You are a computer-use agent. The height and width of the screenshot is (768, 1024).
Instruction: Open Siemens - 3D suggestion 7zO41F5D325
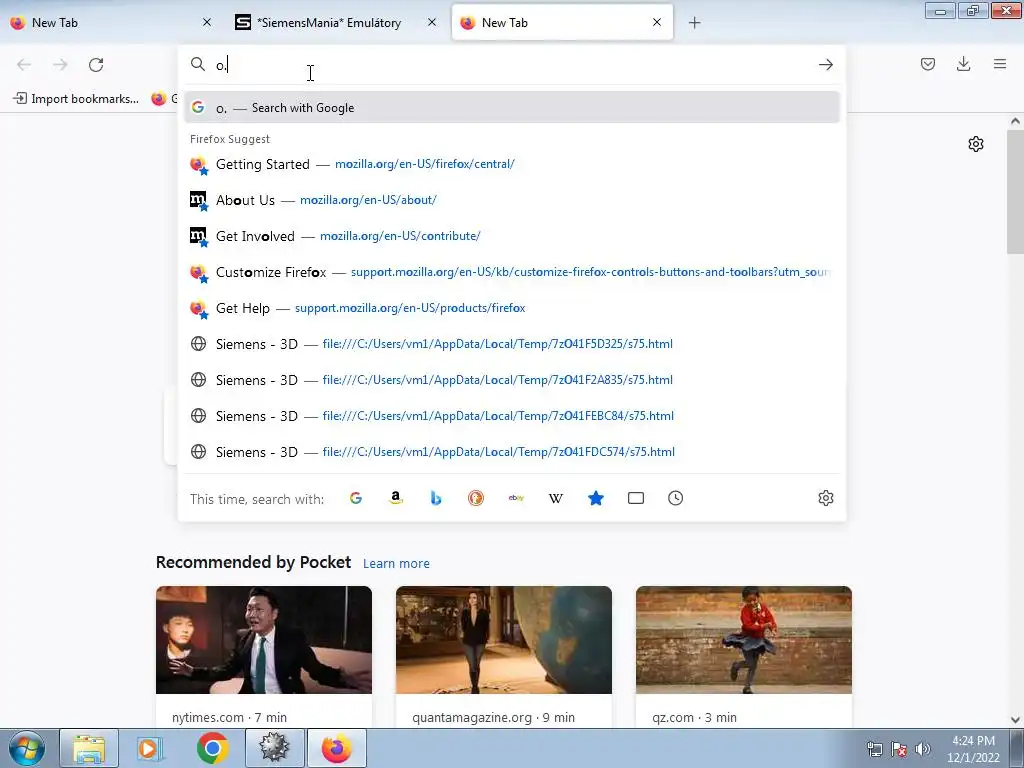[511, 344]
